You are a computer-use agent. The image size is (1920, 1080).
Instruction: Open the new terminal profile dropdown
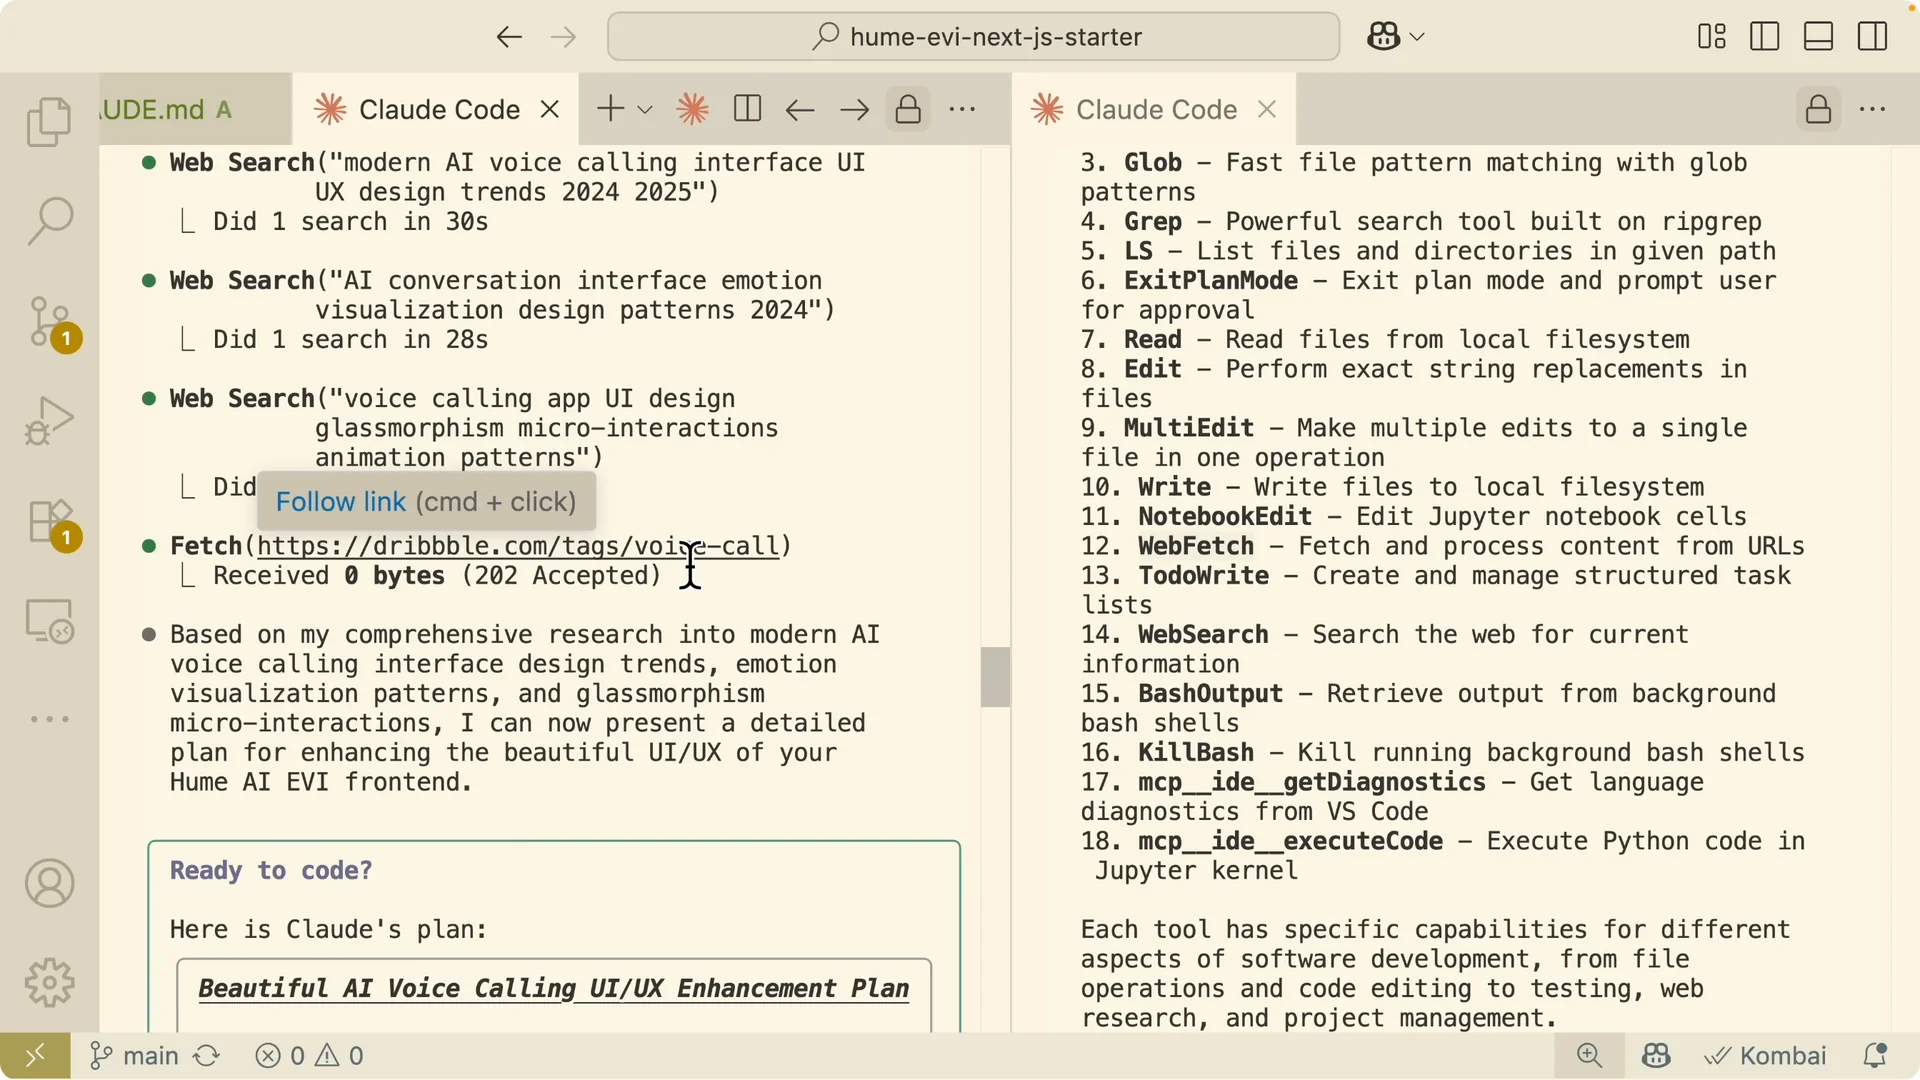pyautogui.click(x=645, y=110)
